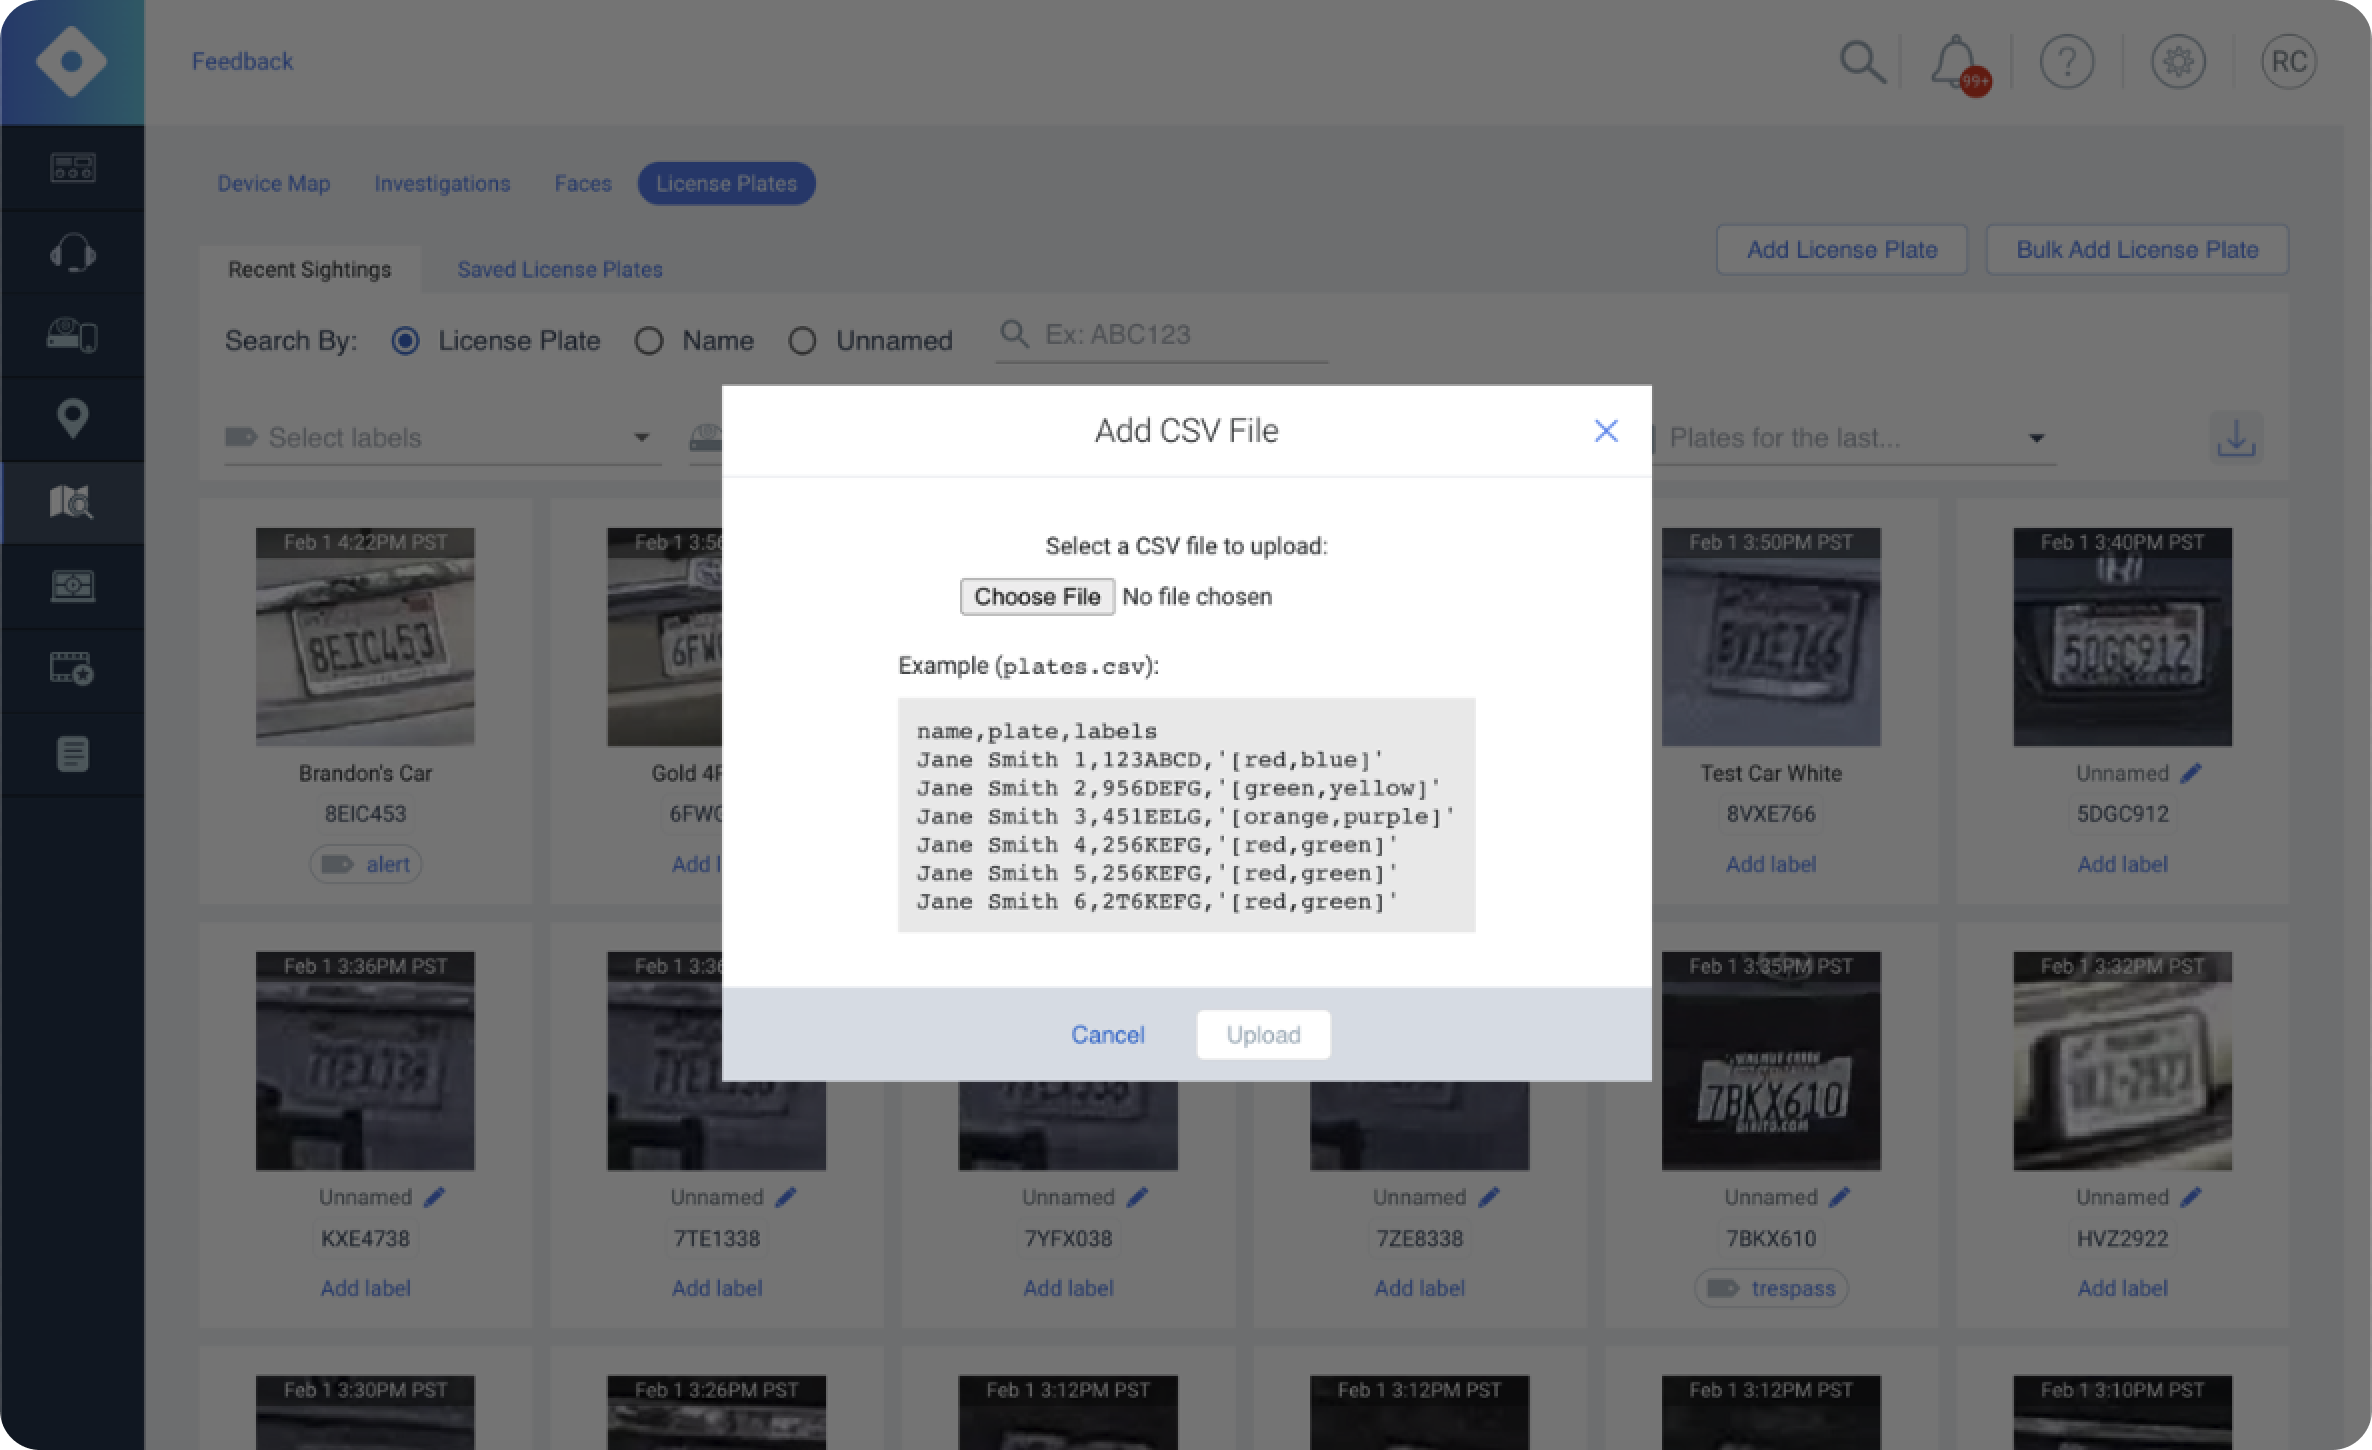Click the Choose File button
The image size is (2372, 1450).
click(x=1037, y=597)
